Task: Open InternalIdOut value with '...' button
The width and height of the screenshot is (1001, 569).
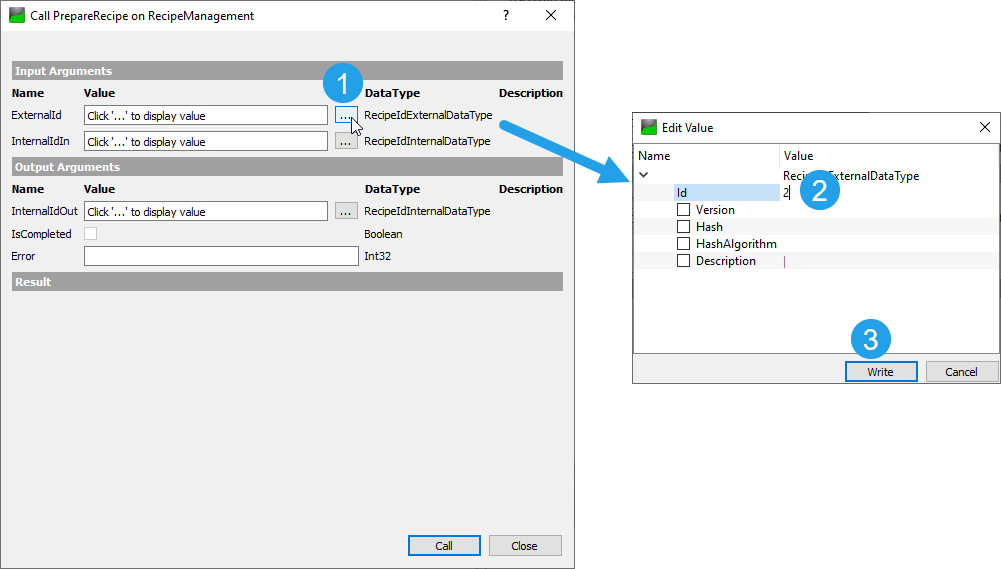Action: (x=346, y=212)
